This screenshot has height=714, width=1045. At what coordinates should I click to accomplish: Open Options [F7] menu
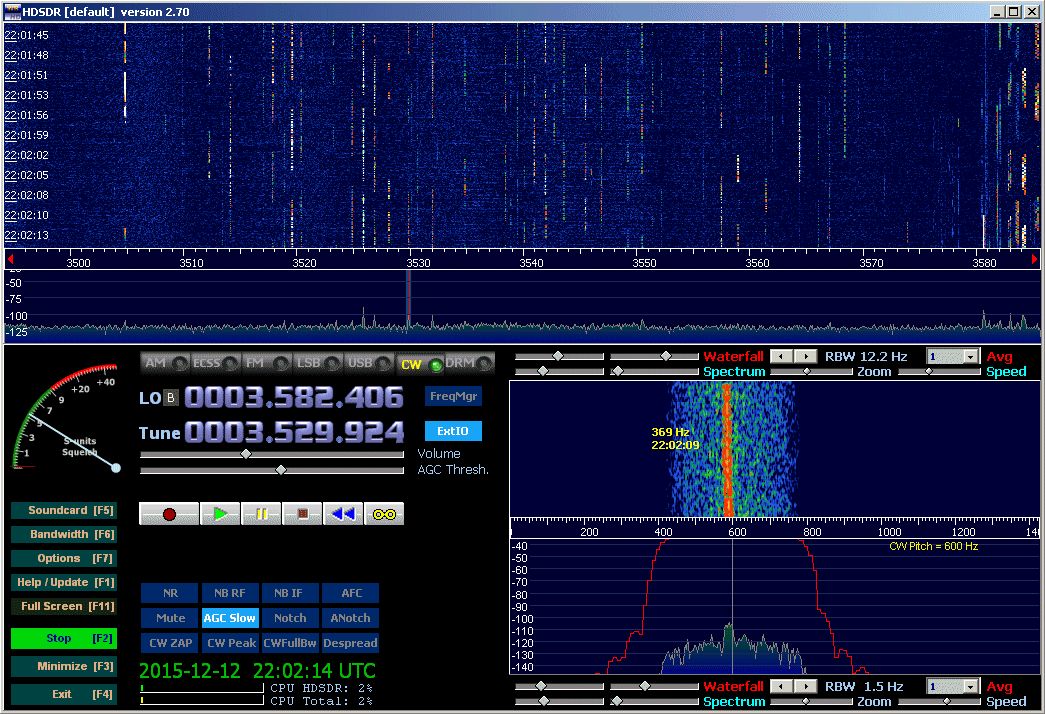(64, 558)
